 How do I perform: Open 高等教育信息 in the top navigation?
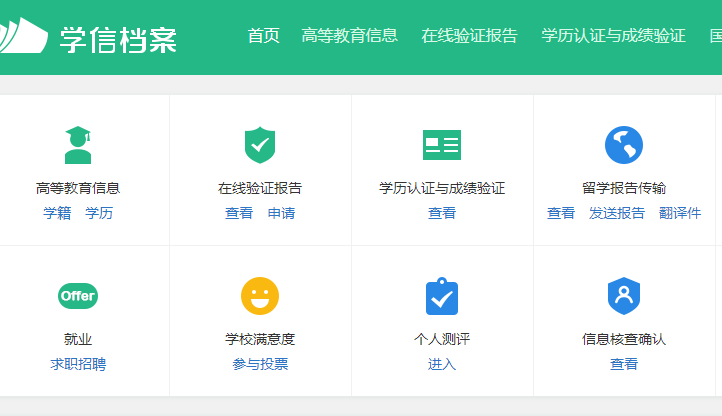coord(349,35)
